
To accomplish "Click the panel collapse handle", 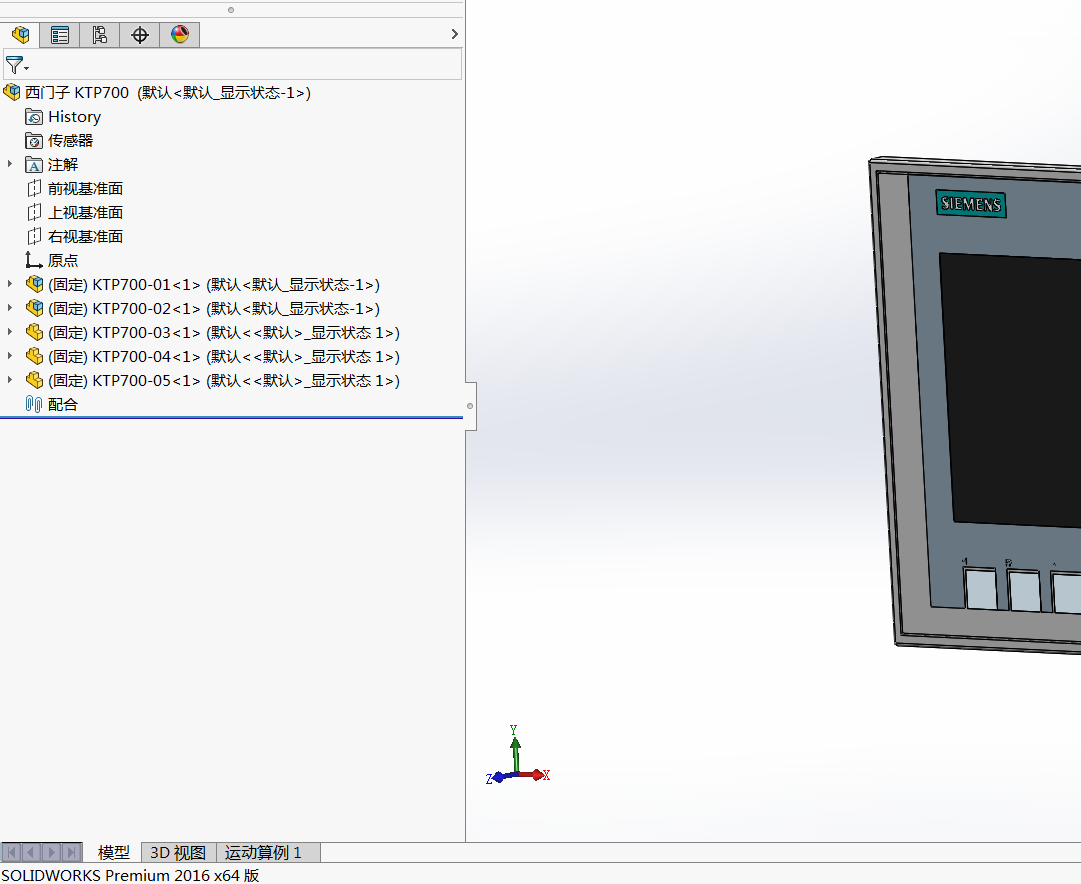I will 471,406.
